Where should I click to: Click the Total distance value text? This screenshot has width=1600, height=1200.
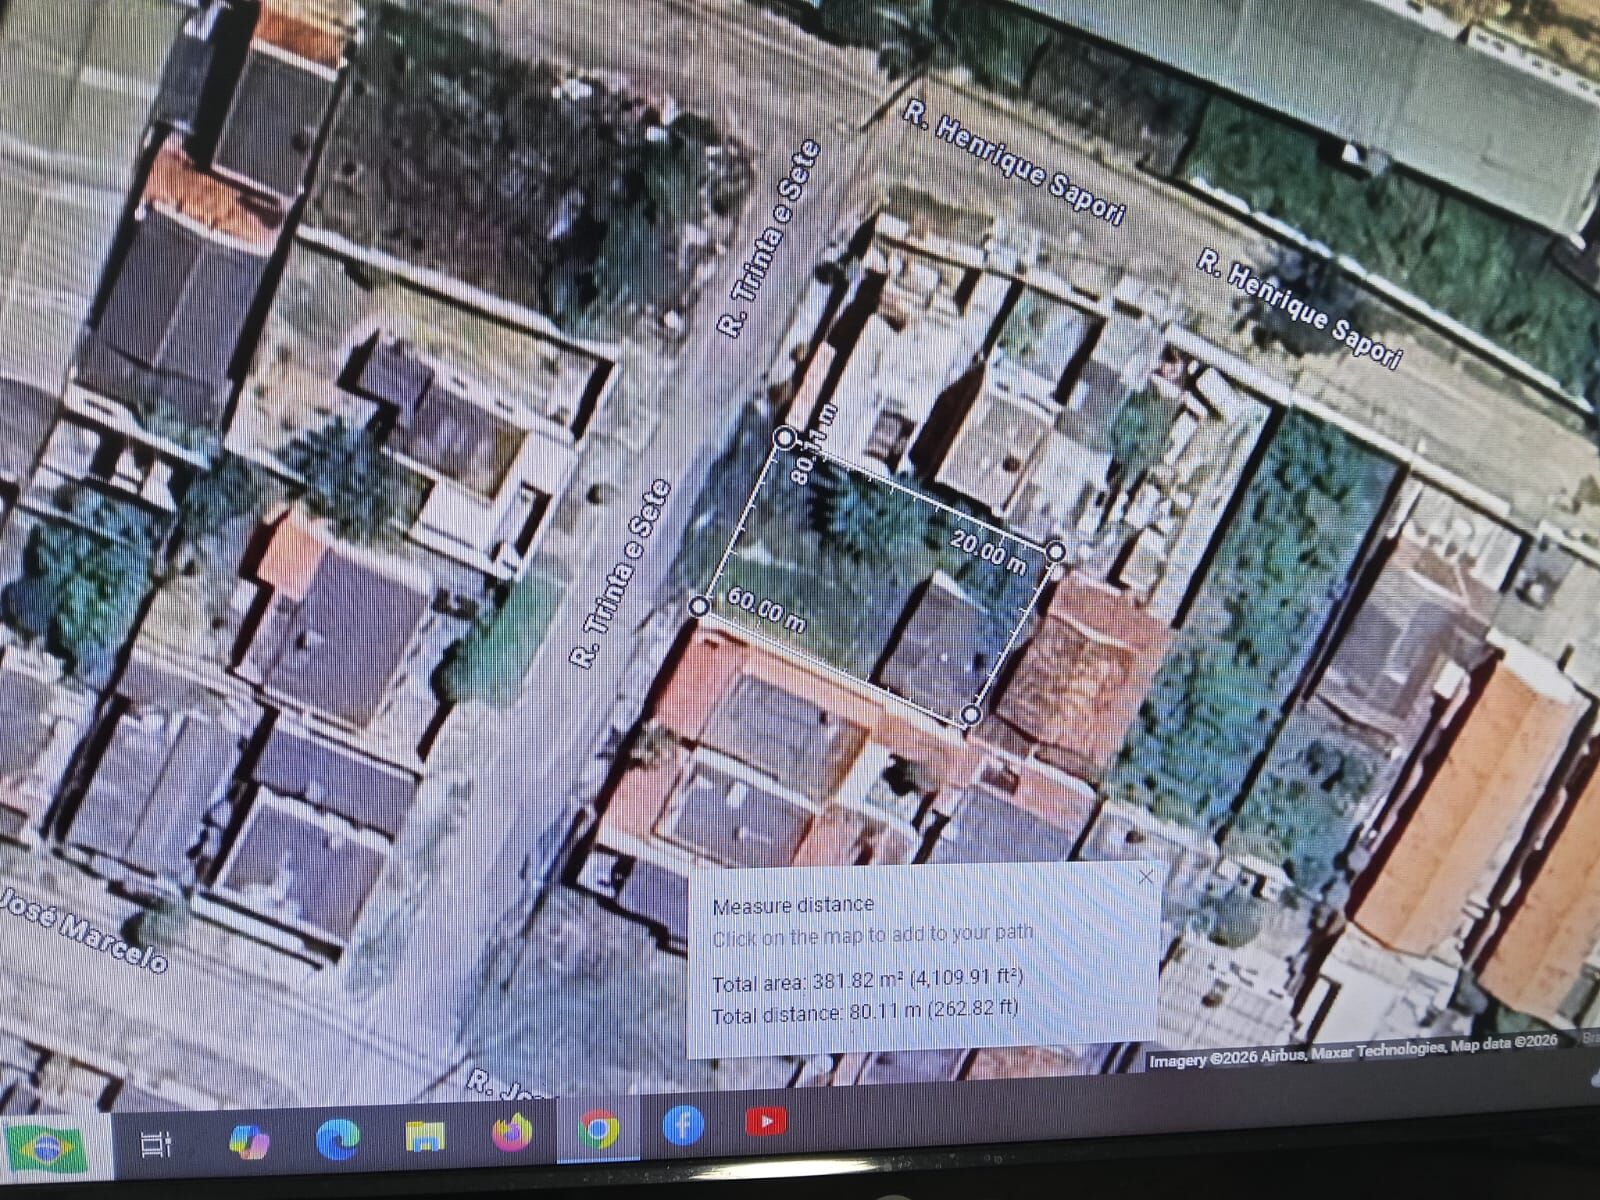[865, 1011]
